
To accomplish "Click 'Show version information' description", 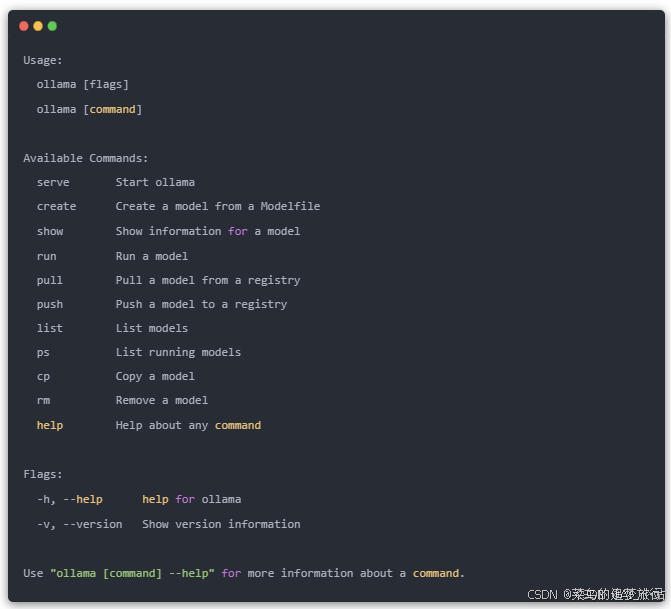I will tap(221, 525).
